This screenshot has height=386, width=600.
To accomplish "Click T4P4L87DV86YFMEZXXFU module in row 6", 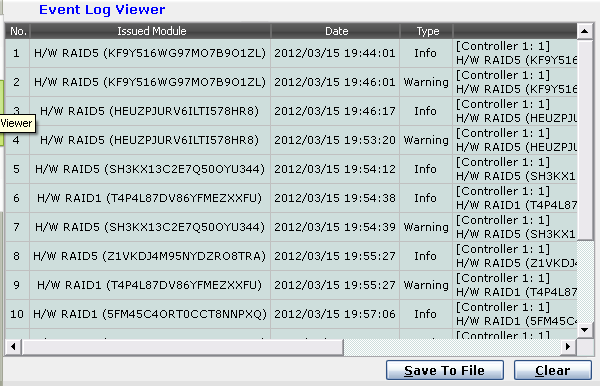I will coord(150,198).
